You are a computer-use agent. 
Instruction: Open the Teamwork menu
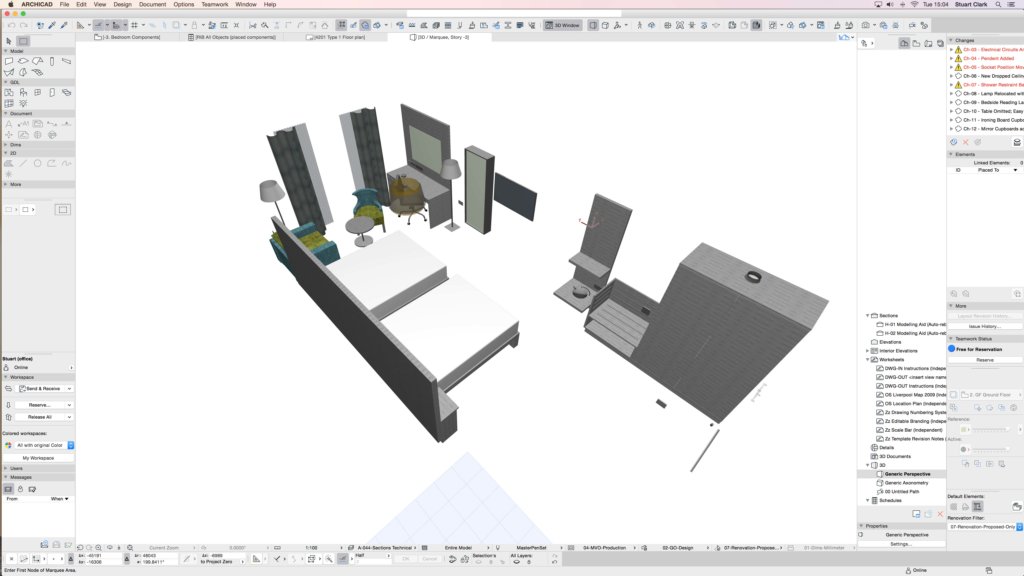pos(214,4)
